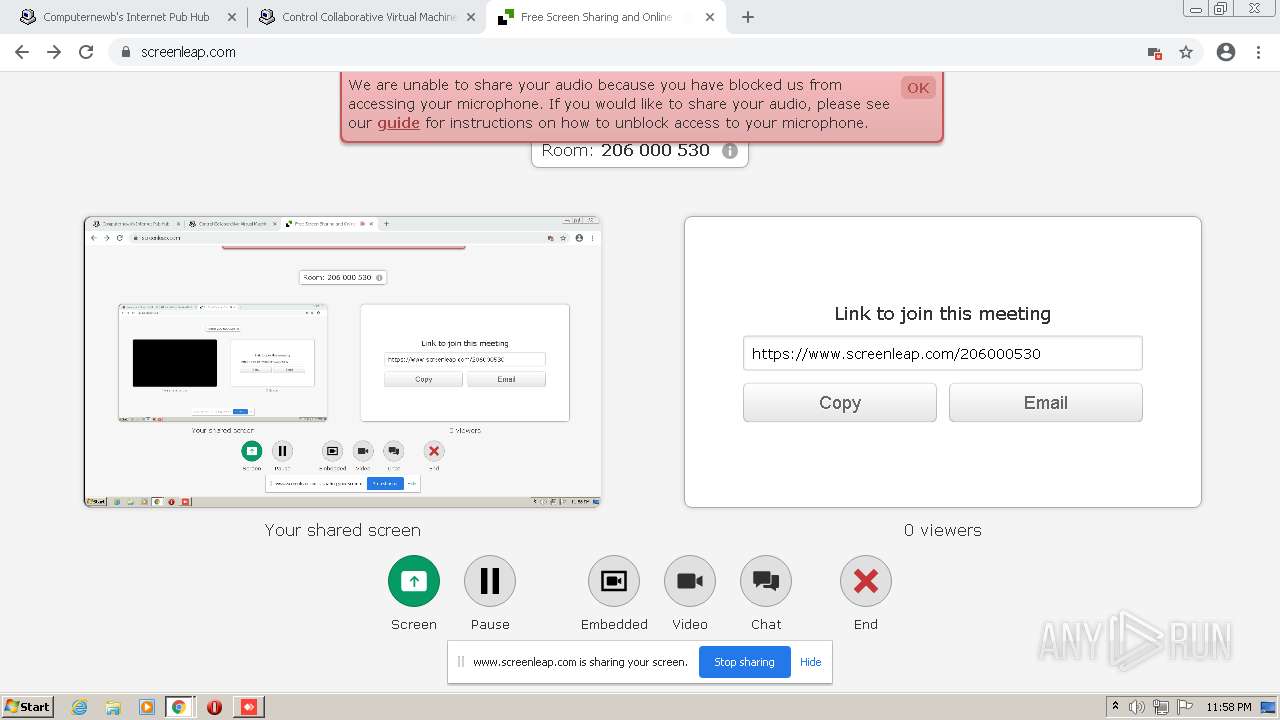The width and height of the screenshot is (1280, 720).
Task: Open a new browser tab
Action: (748, 17)
